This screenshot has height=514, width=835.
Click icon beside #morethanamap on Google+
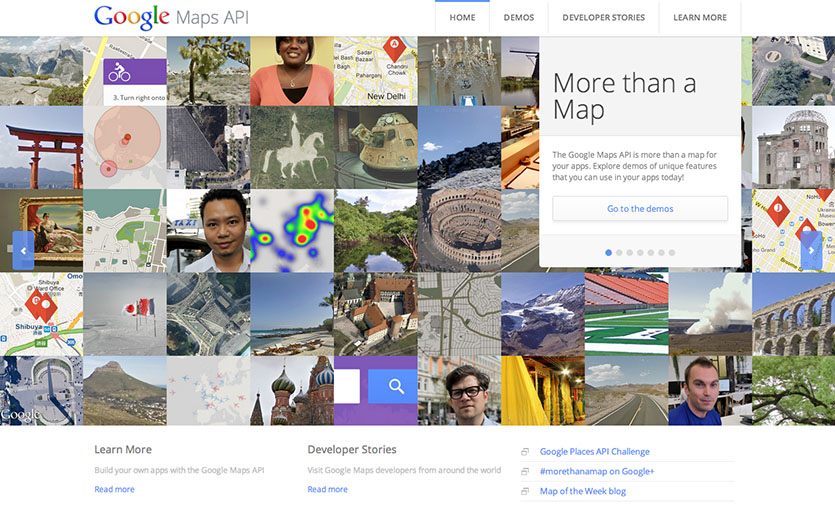point(525,471)
